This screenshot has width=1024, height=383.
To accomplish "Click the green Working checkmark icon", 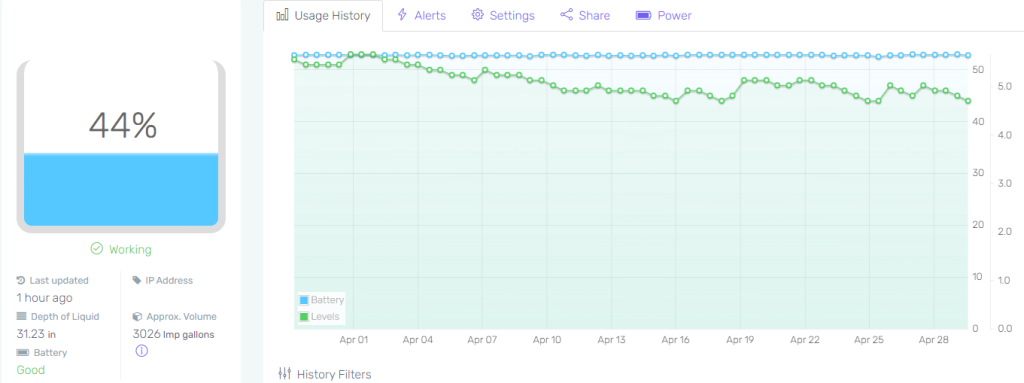I will pos(97,249).
